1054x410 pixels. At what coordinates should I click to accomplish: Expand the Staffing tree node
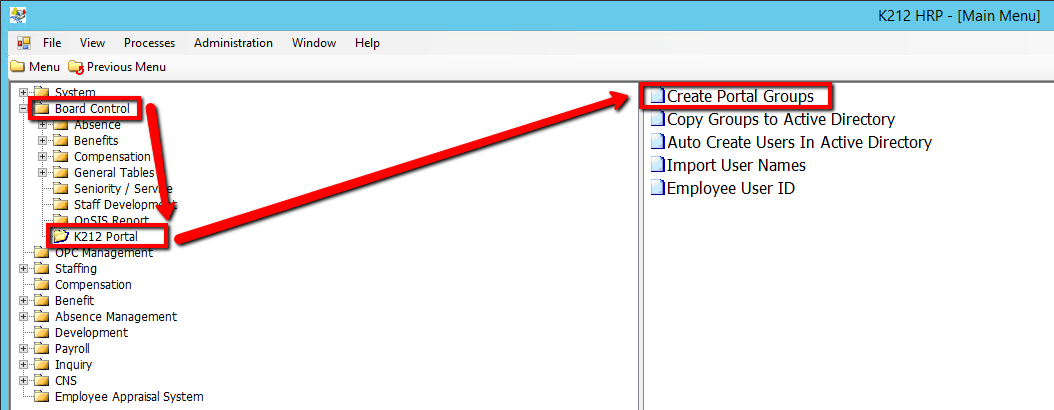click(x=24, y=269)
